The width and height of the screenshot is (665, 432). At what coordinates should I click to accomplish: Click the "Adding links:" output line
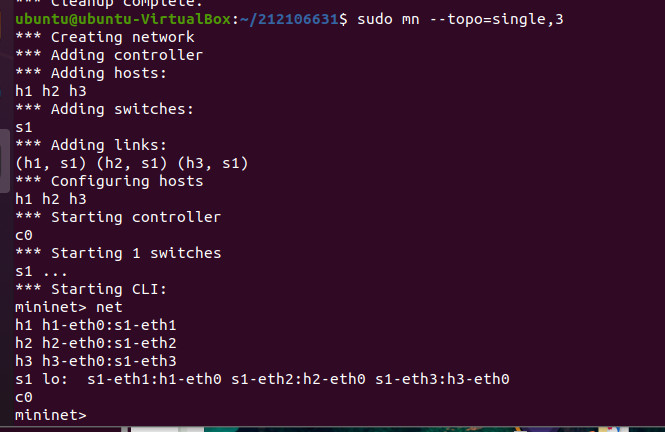coord(96,145)
